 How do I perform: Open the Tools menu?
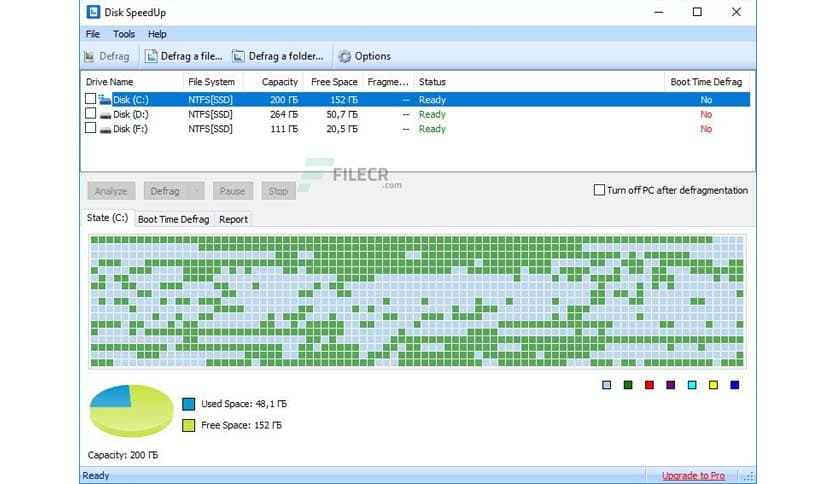click(x=124, y=34)
